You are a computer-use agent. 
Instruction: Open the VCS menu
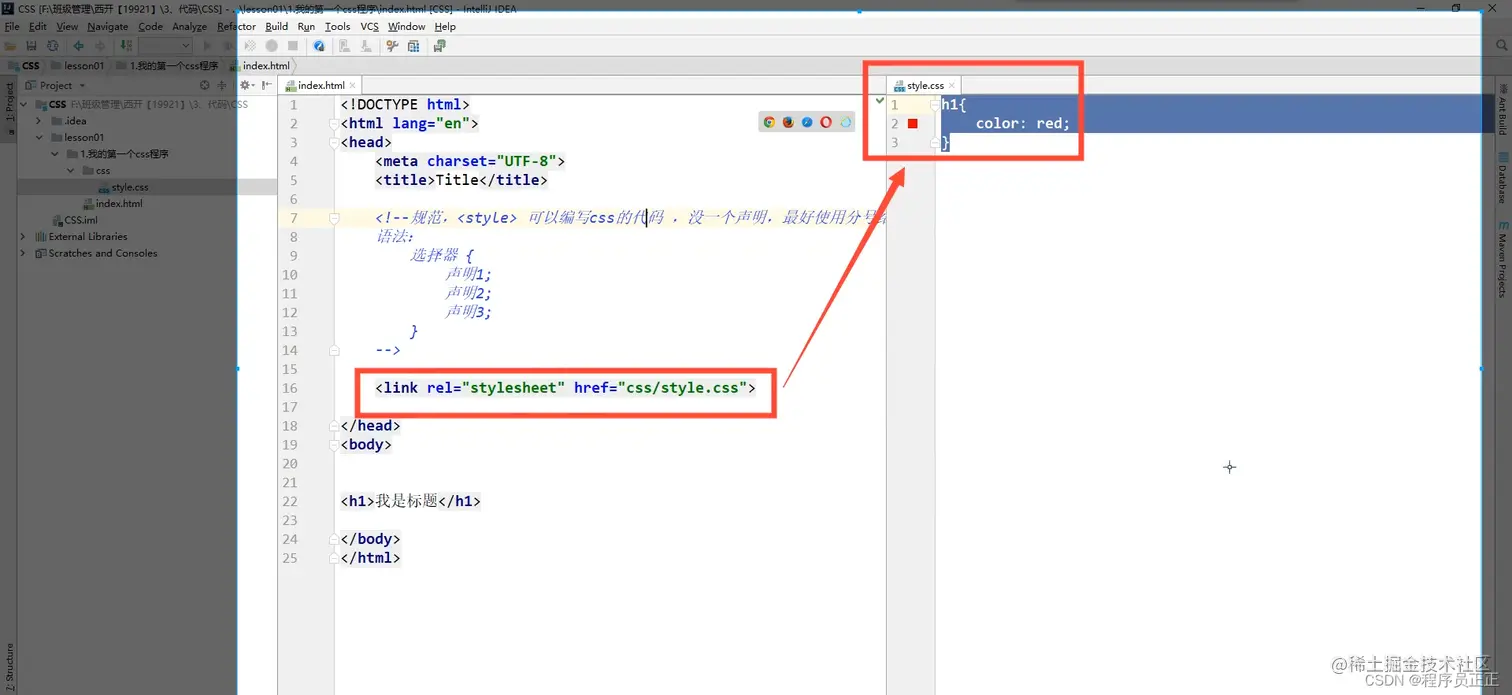[x=369, y=26]
